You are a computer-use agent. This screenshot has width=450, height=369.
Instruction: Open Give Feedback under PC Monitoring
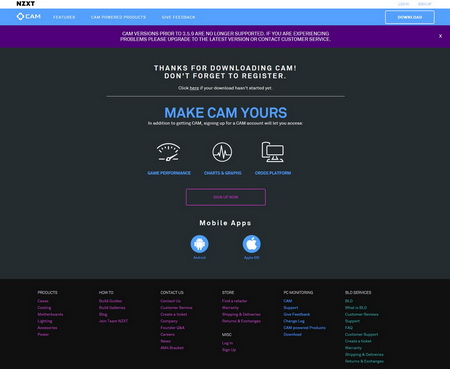(x=297, y=314)
